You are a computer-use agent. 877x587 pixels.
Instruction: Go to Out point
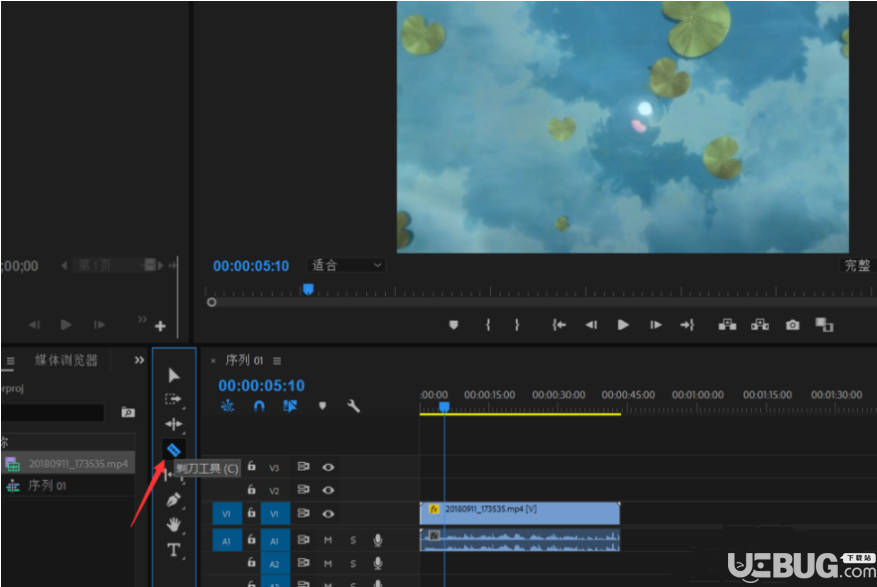tap(687, 325)
